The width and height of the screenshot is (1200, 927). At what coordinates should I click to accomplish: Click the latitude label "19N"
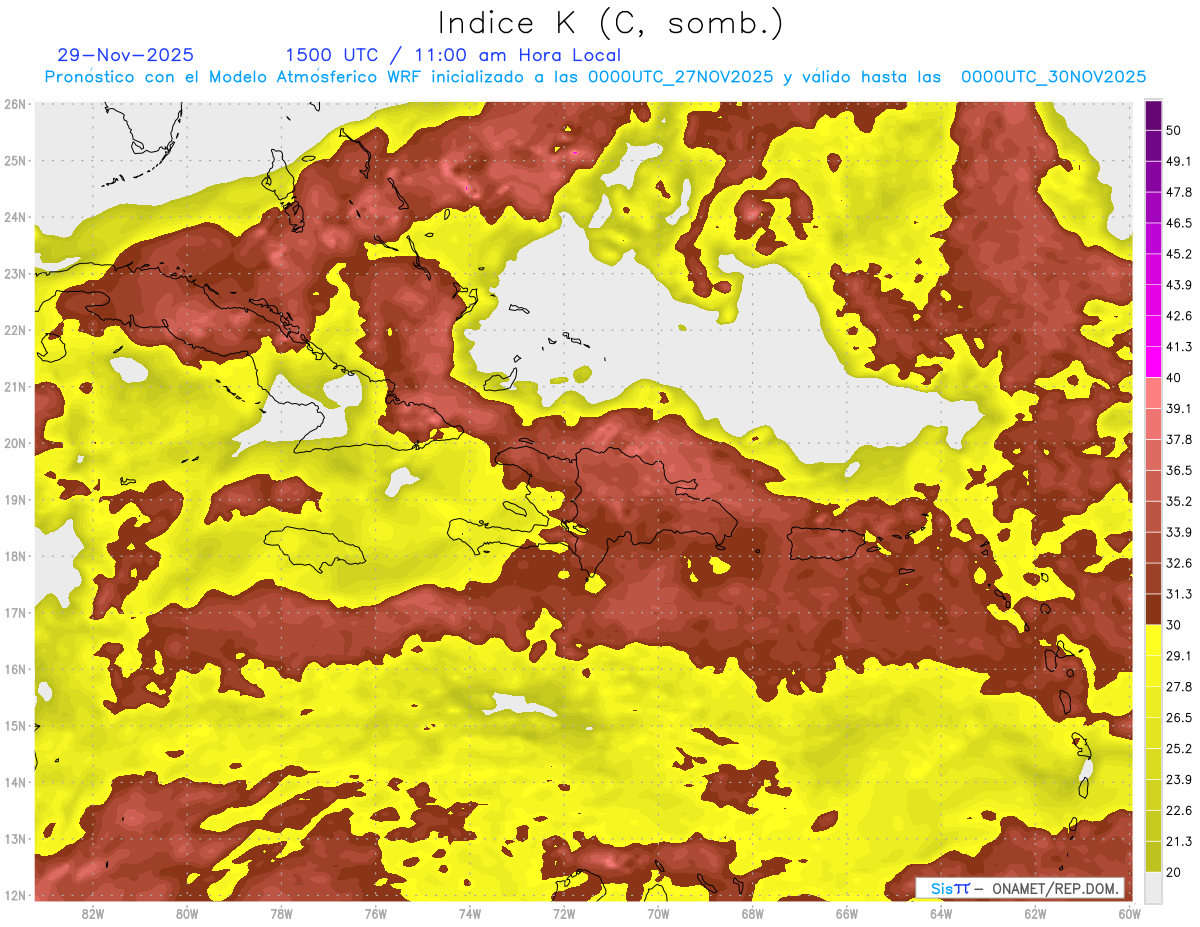(15, 500)
